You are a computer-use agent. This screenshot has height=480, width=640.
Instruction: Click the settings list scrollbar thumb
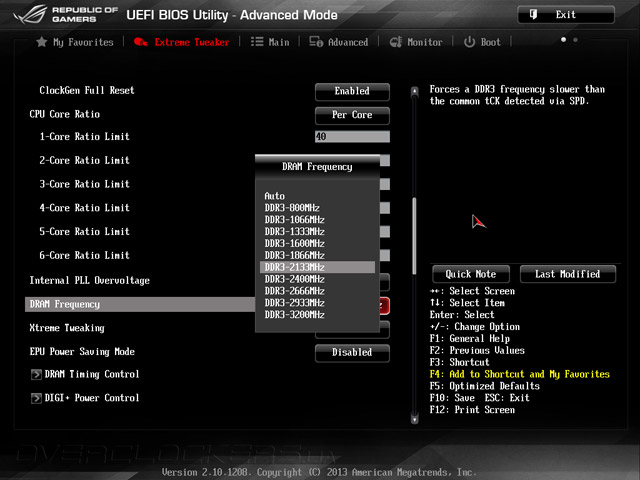click(x=414, y=236)
